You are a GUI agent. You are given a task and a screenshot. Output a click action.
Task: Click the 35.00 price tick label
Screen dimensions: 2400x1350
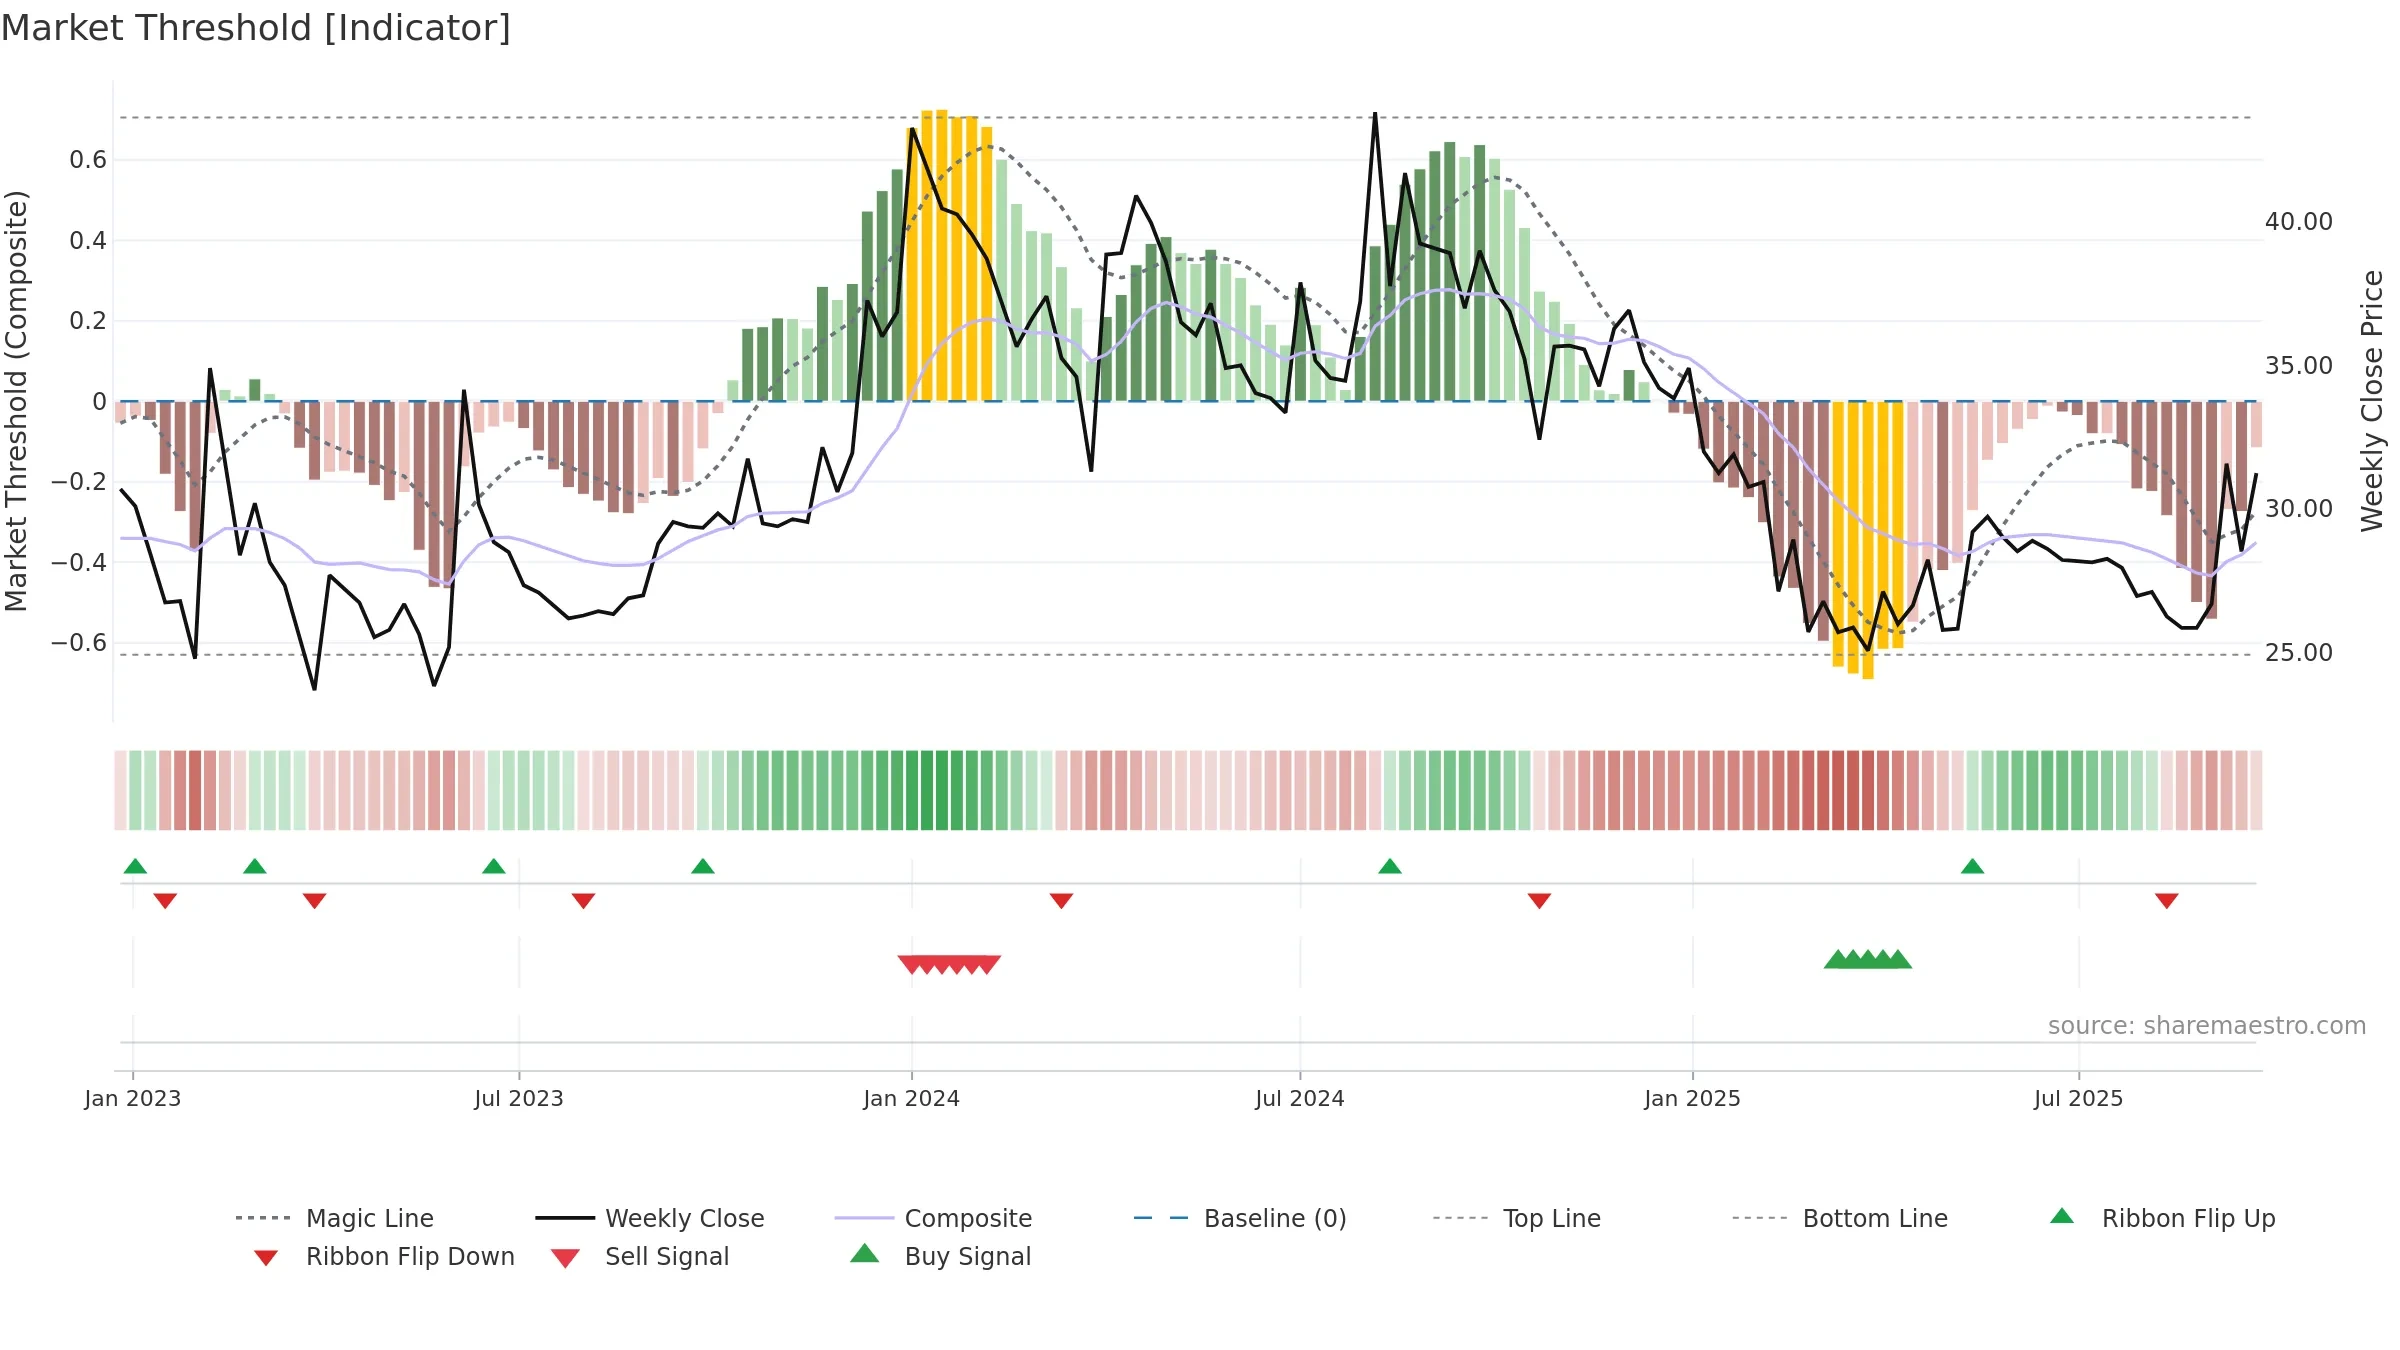point(2299,366)
